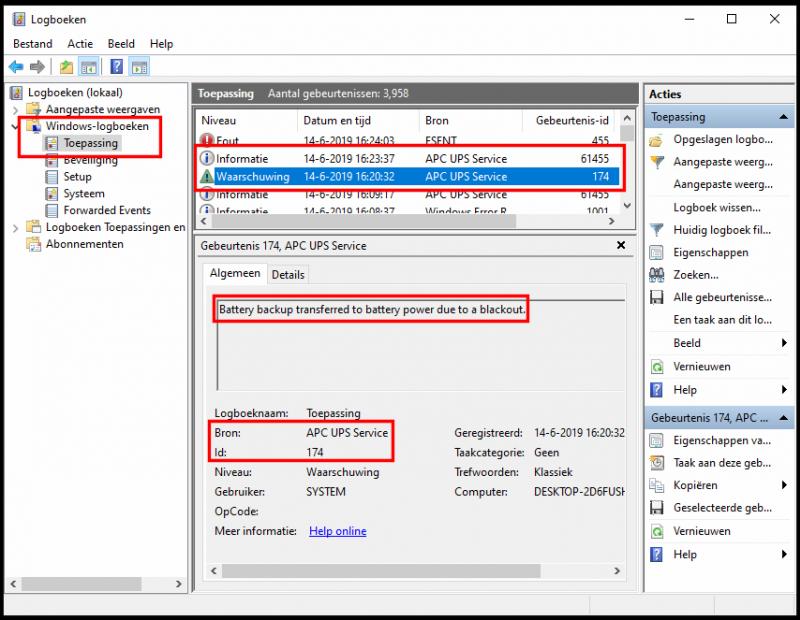
Task: Click the folder-up icon in the toolbar
Action: 66,67
